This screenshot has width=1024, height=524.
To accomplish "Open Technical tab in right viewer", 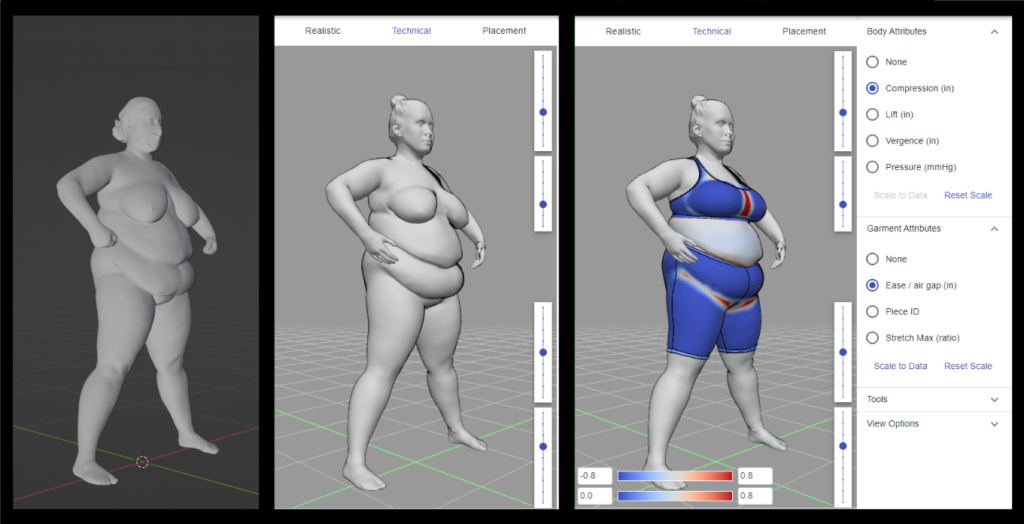I will (712, 31).
